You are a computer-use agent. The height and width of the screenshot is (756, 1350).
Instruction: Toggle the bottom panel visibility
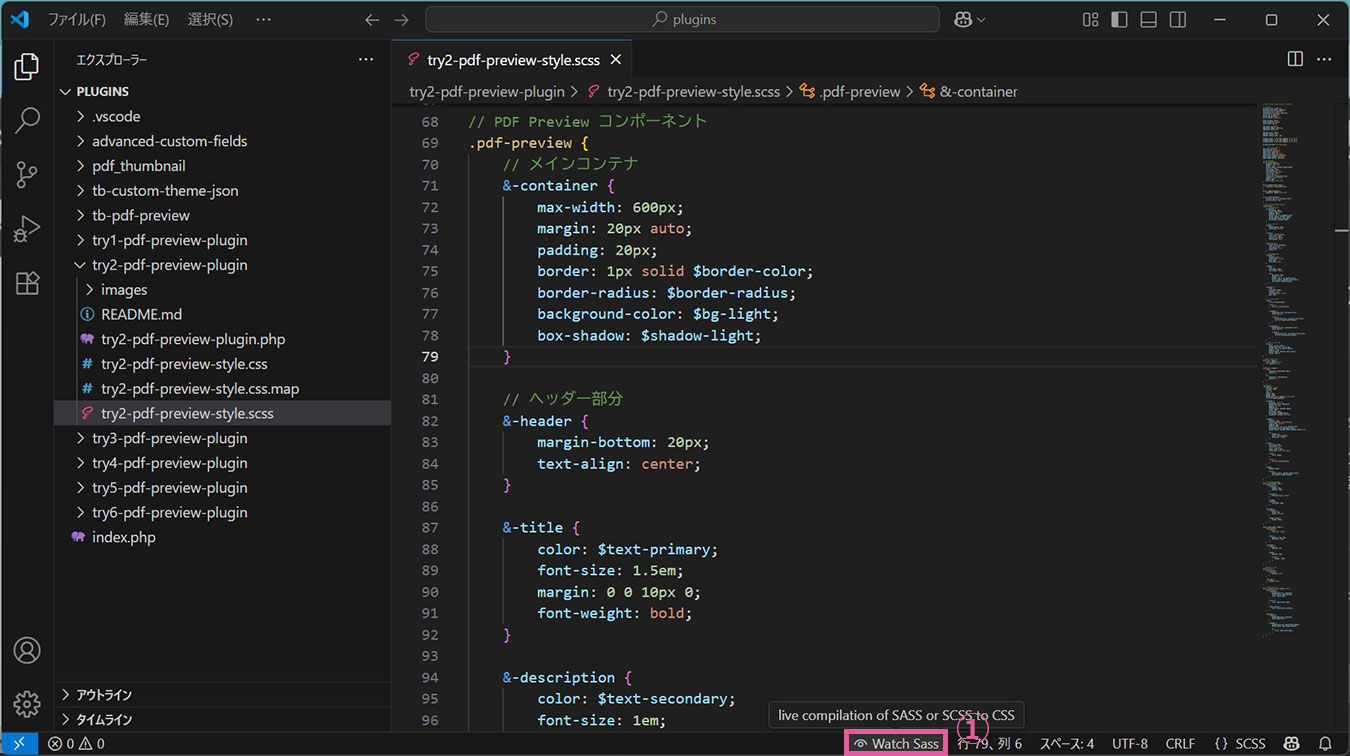coord(1149,19)
